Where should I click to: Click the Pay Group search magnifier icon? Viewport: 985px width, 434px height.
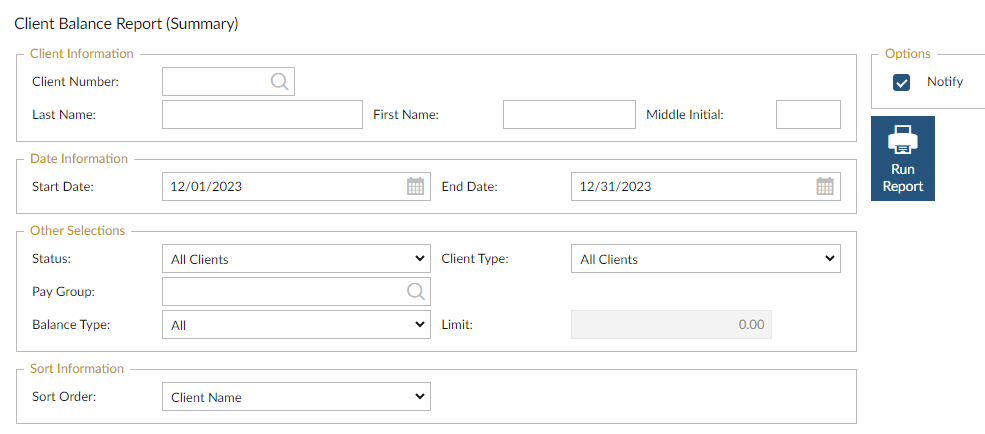point(415,291)
